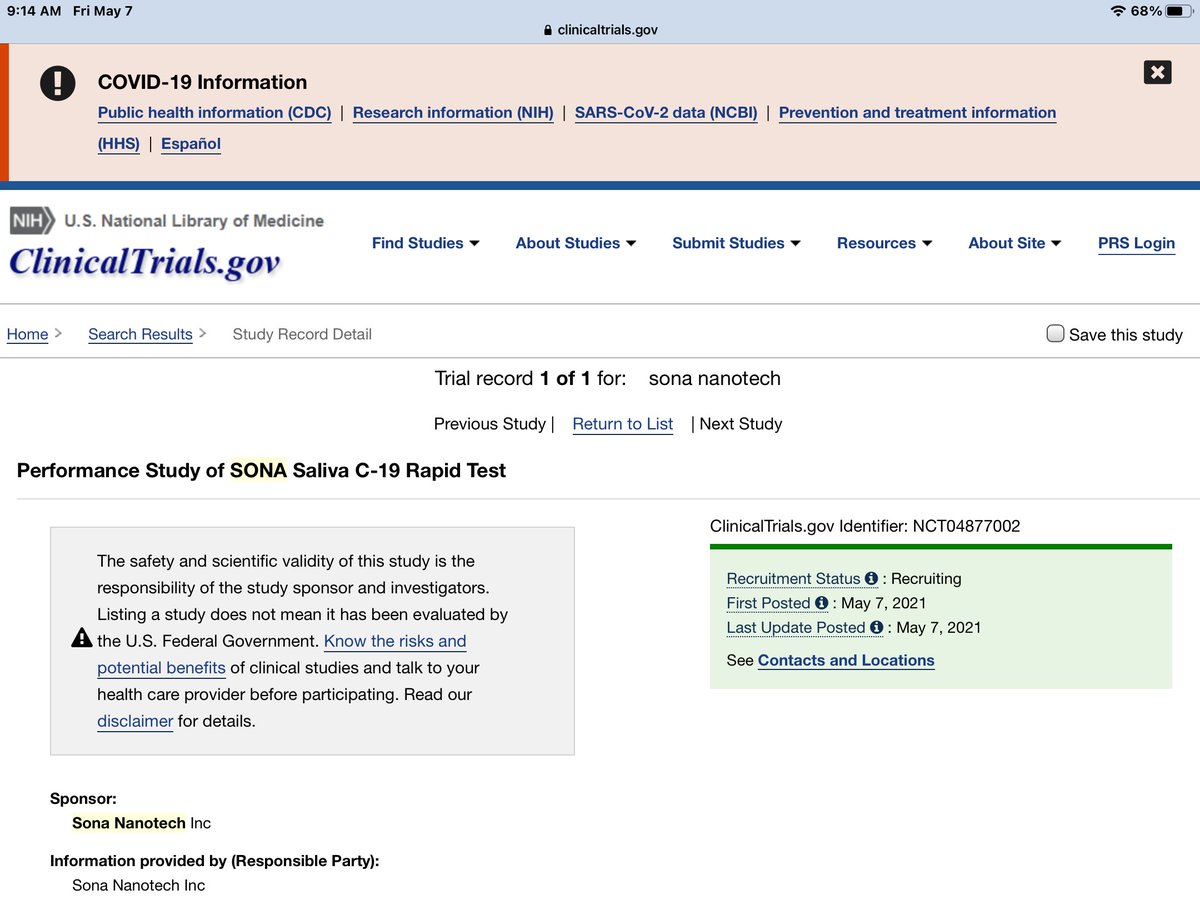Check the Save this study checkbox
Viewport: 1200px width, 900px height.
pos(1055,333)
